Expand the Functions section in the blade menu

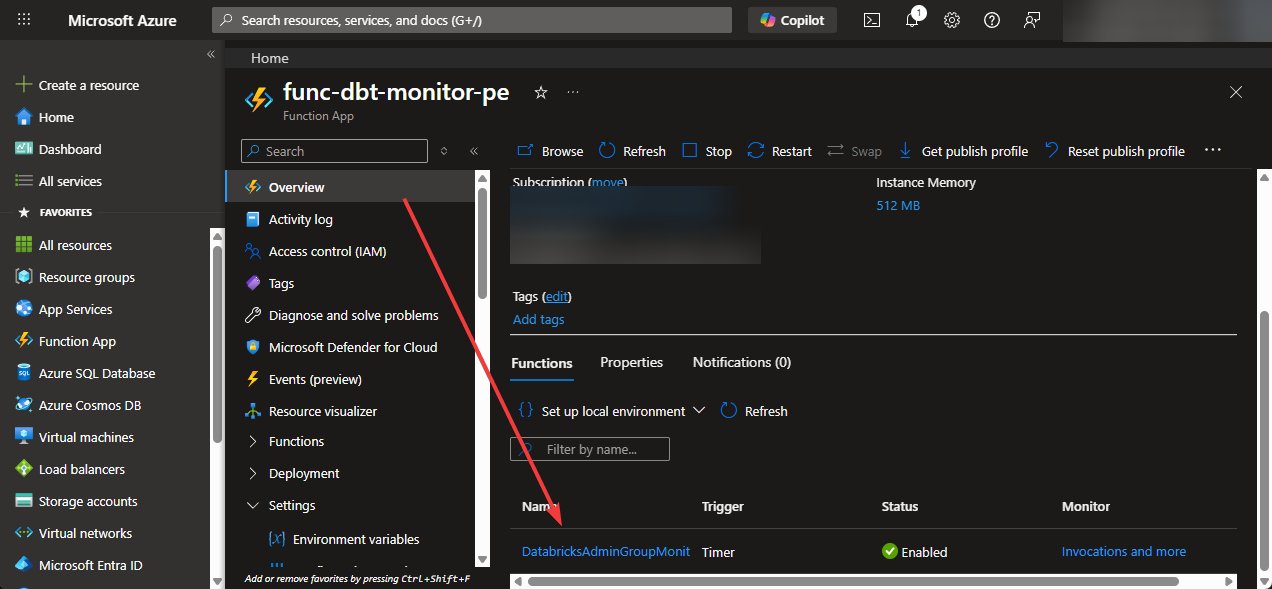coord(296,441)
